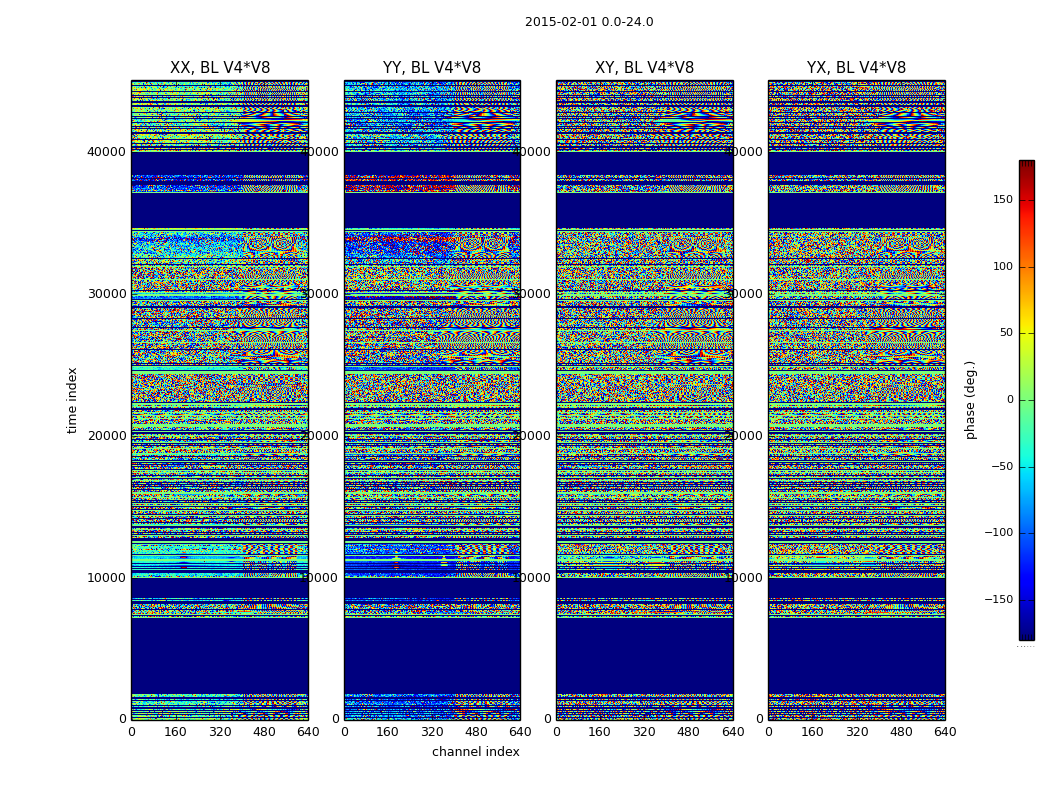The width and height of the screenshot is (1050, 800).
Task: Click the "40000" y-tick of the XX plot
Action: click(x=107, y=152)
